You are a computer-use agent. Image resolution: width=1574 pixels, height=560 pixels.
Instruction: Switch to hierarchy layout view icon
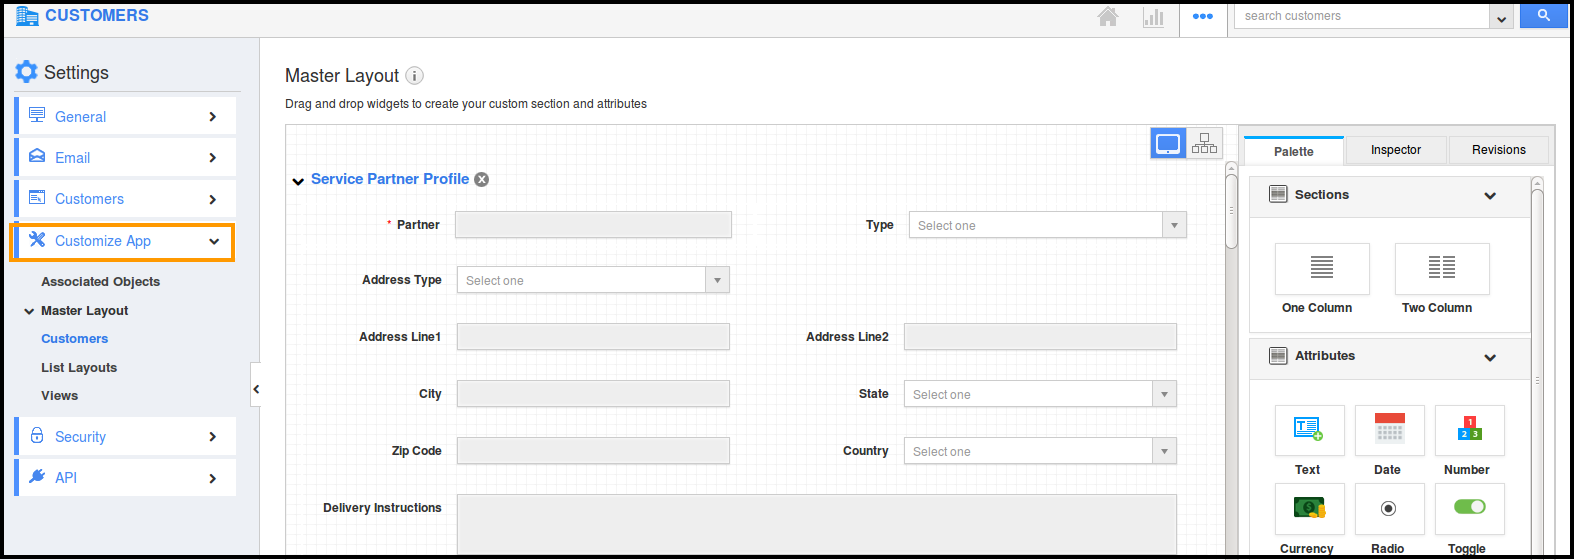pos(1204,144)
